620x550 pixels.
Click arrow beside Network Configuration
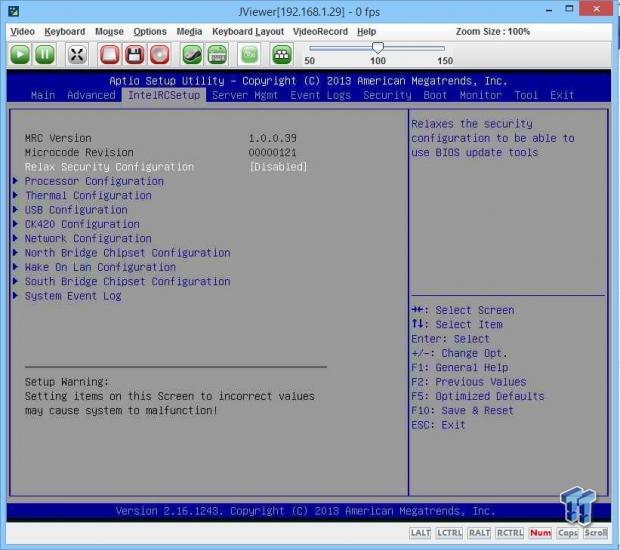point(15,238)
